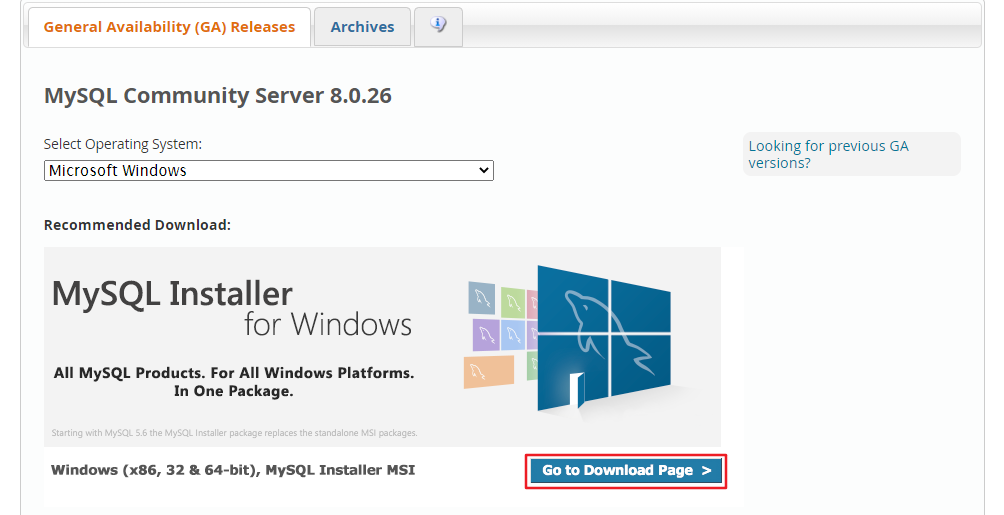Click the MySQL Community Server 8.0.26 heading
This screenshot has height=515, width=1004.
tap(218, 96)
